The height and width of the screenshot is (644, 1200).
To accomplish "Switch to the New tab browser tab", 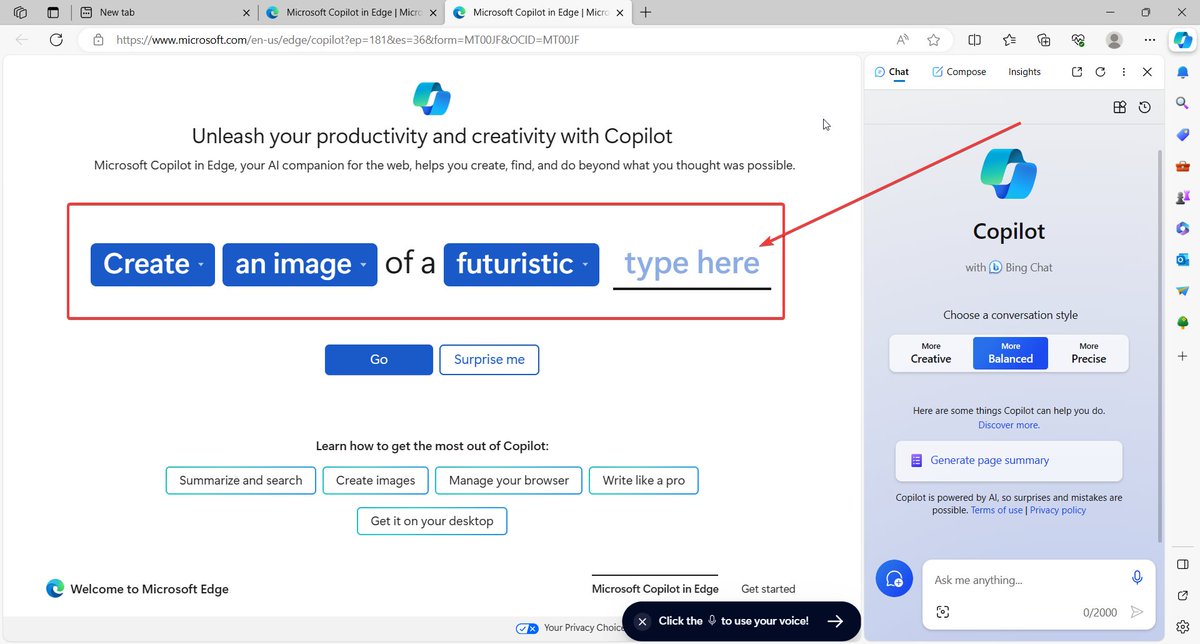I will pyautogui.click(x=165, y=12).
